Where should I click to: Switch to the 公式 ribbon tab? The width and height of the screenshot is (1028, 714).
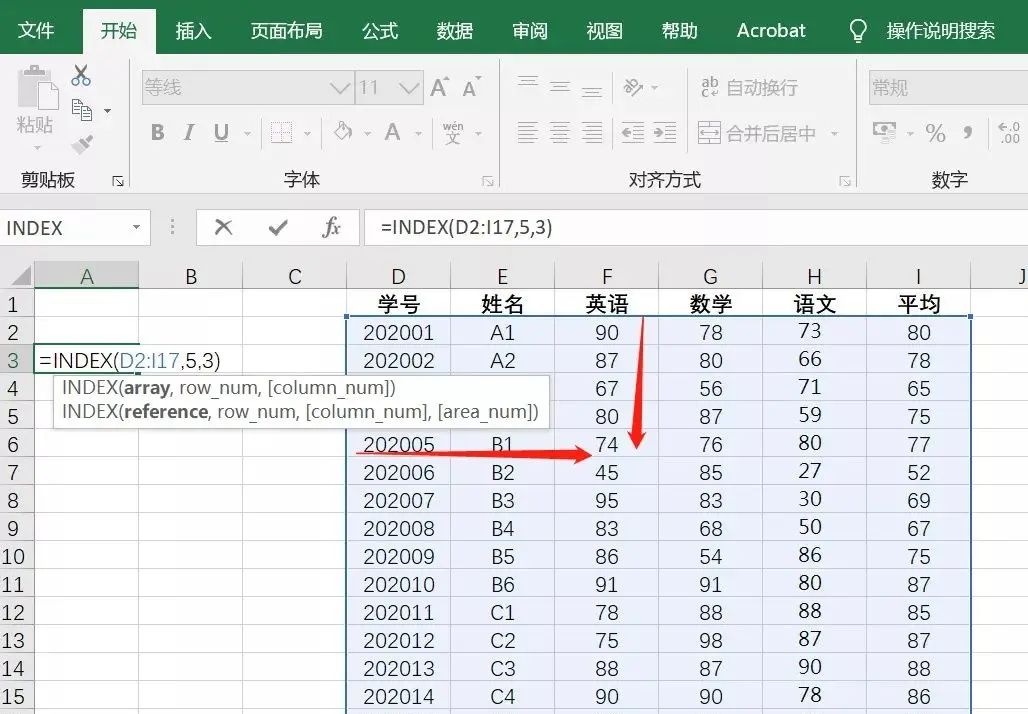click(x=379, y=30)
